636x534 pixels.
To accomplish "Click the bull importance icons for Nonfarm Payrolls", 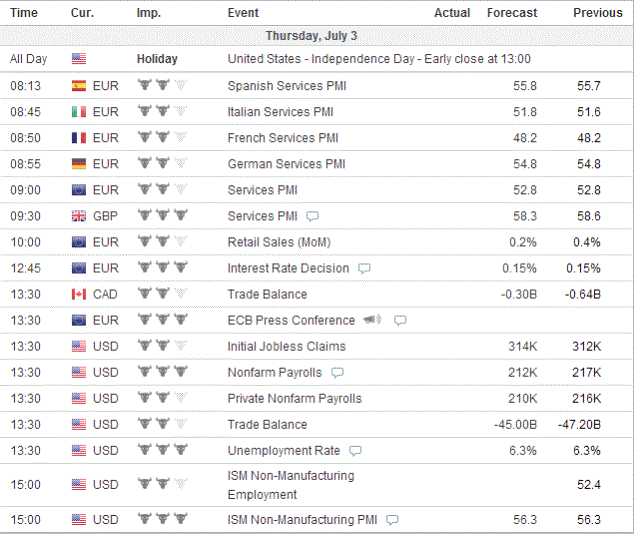I will coord(163,371).
